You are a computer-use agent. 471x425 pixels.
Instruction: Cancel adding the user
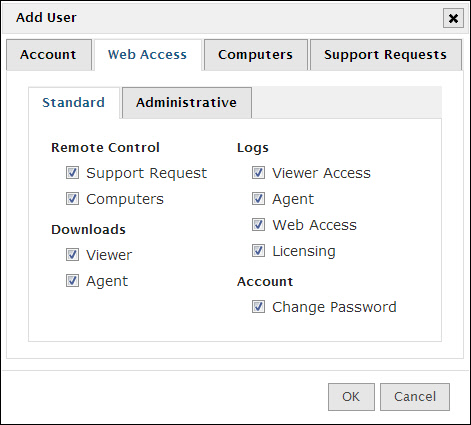[415, 397]
